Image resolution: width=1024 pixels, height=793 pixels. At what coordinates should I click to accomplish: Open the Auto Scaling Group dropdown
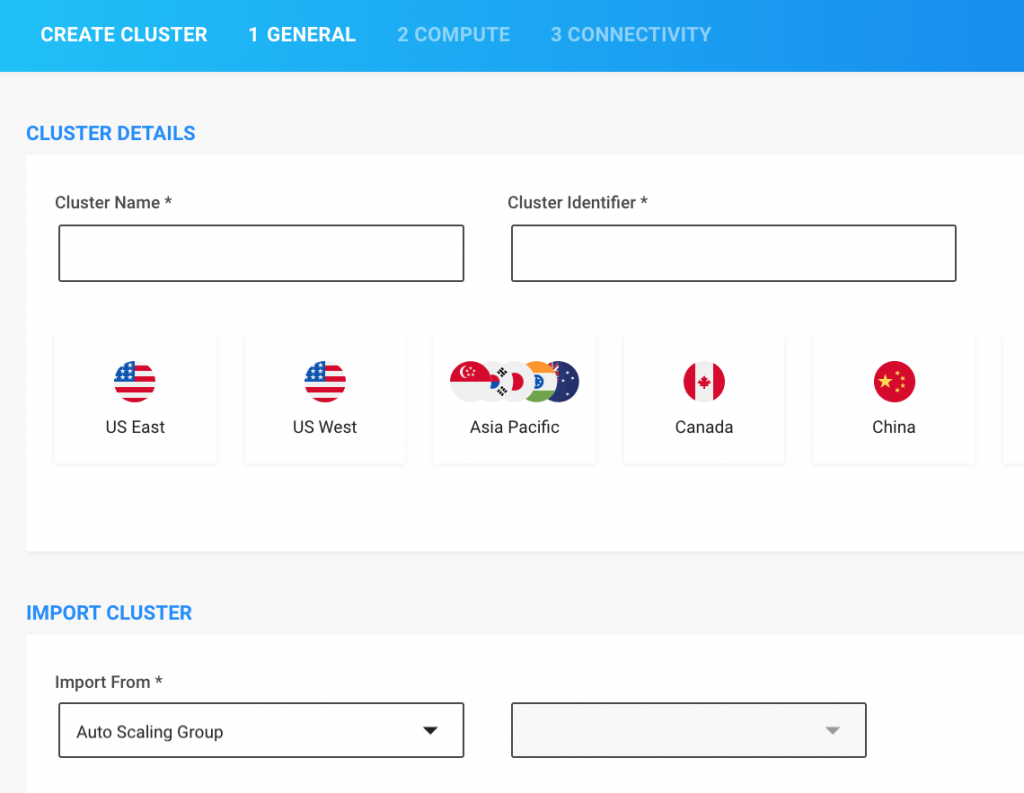tap(261, 731)
